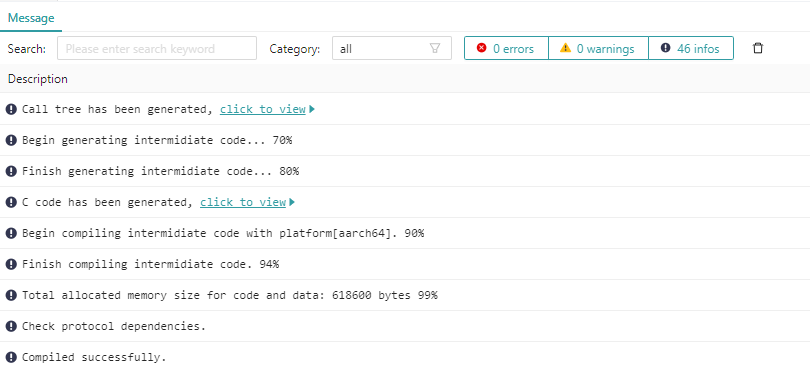Click info icon beside 'Total allocated memory size'
The image size is (810, 372).
click(11, 295)
